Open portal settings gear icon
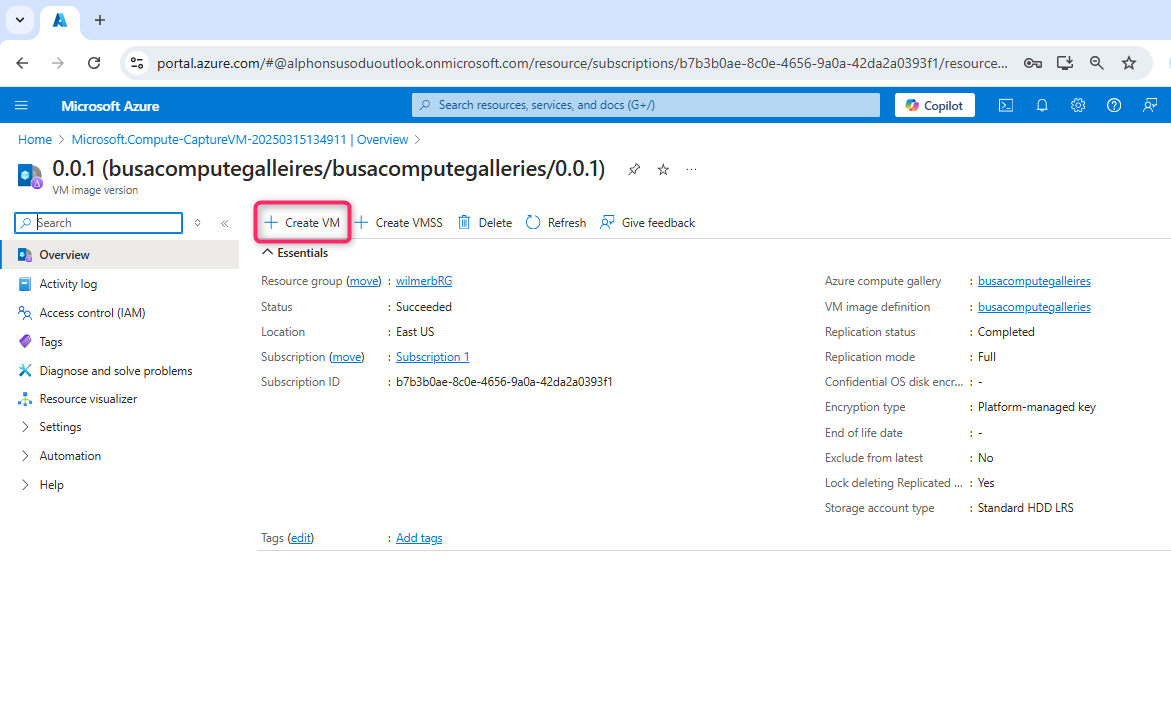Screen dimensions: 1171x714 click(1078, 105)
